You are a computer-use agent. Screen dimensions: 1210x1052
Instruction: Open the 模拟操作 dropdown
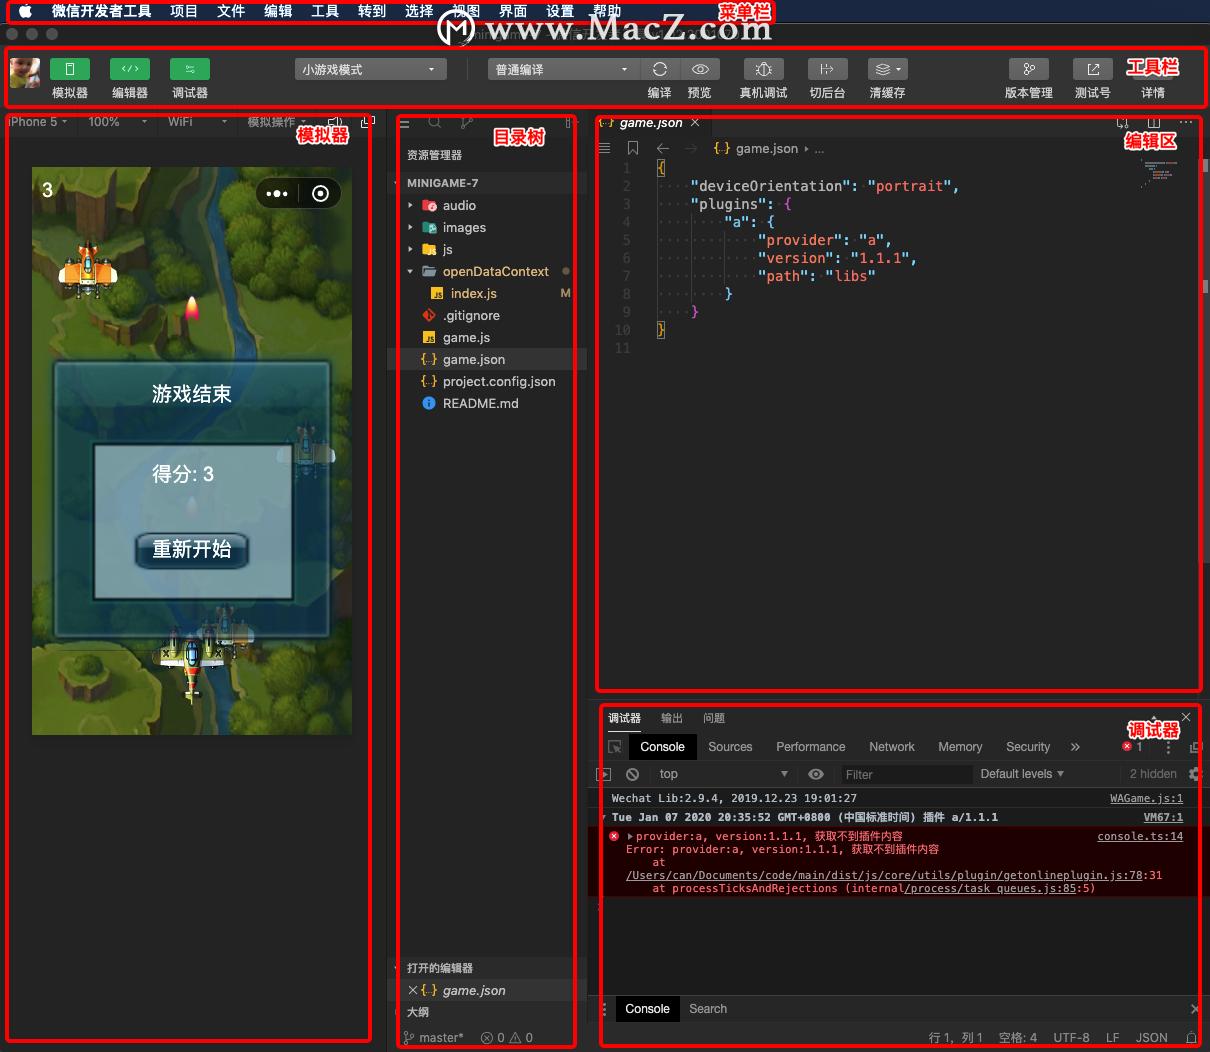[x=277, y=122]
